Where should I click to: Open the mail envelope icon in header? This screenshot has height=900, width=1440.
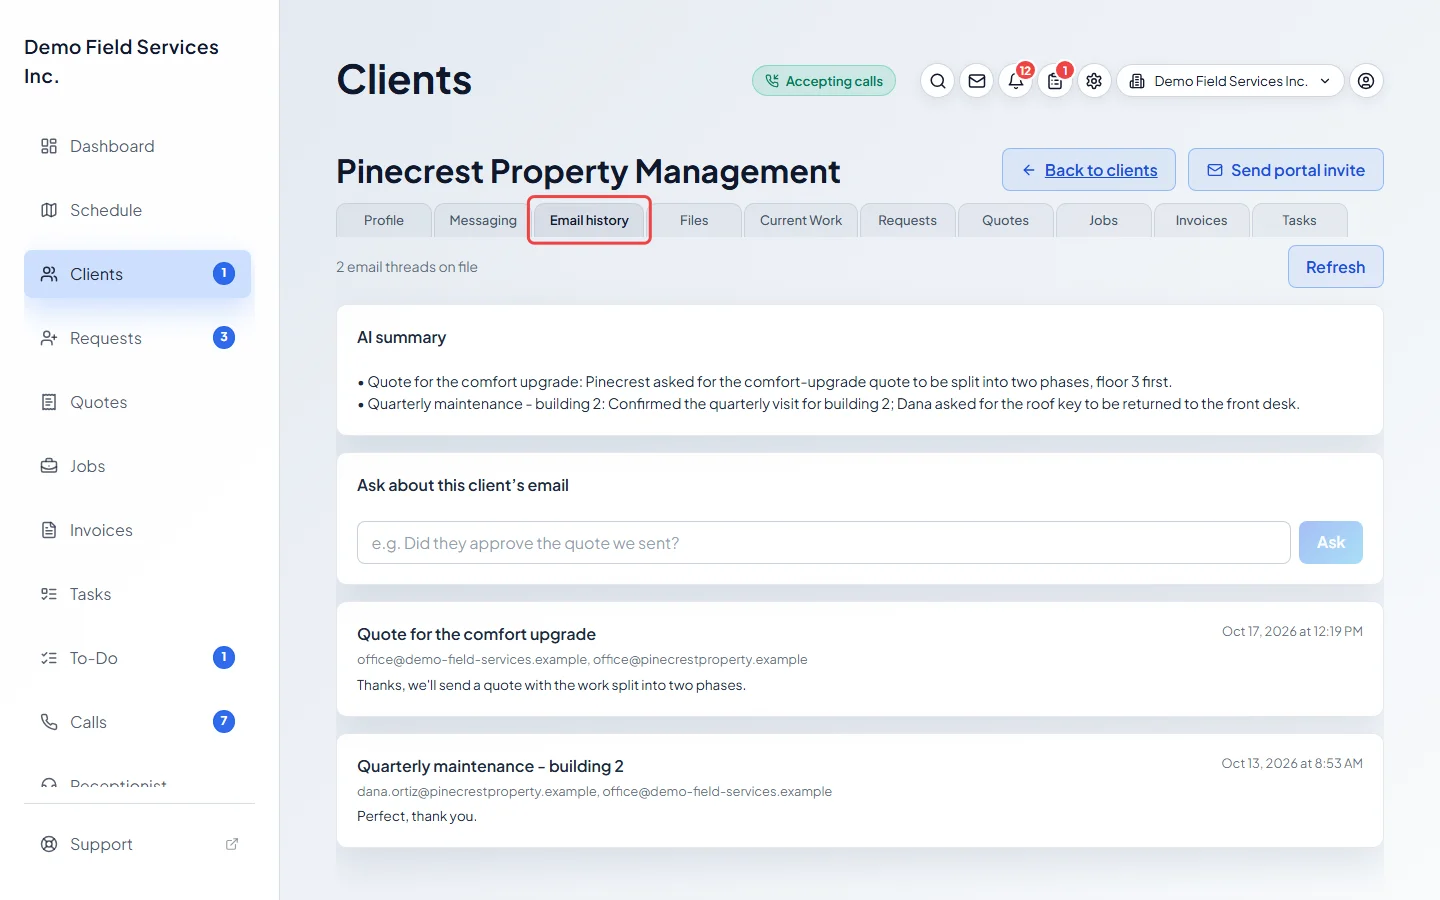pyautogui.click(x=977, y=81)
